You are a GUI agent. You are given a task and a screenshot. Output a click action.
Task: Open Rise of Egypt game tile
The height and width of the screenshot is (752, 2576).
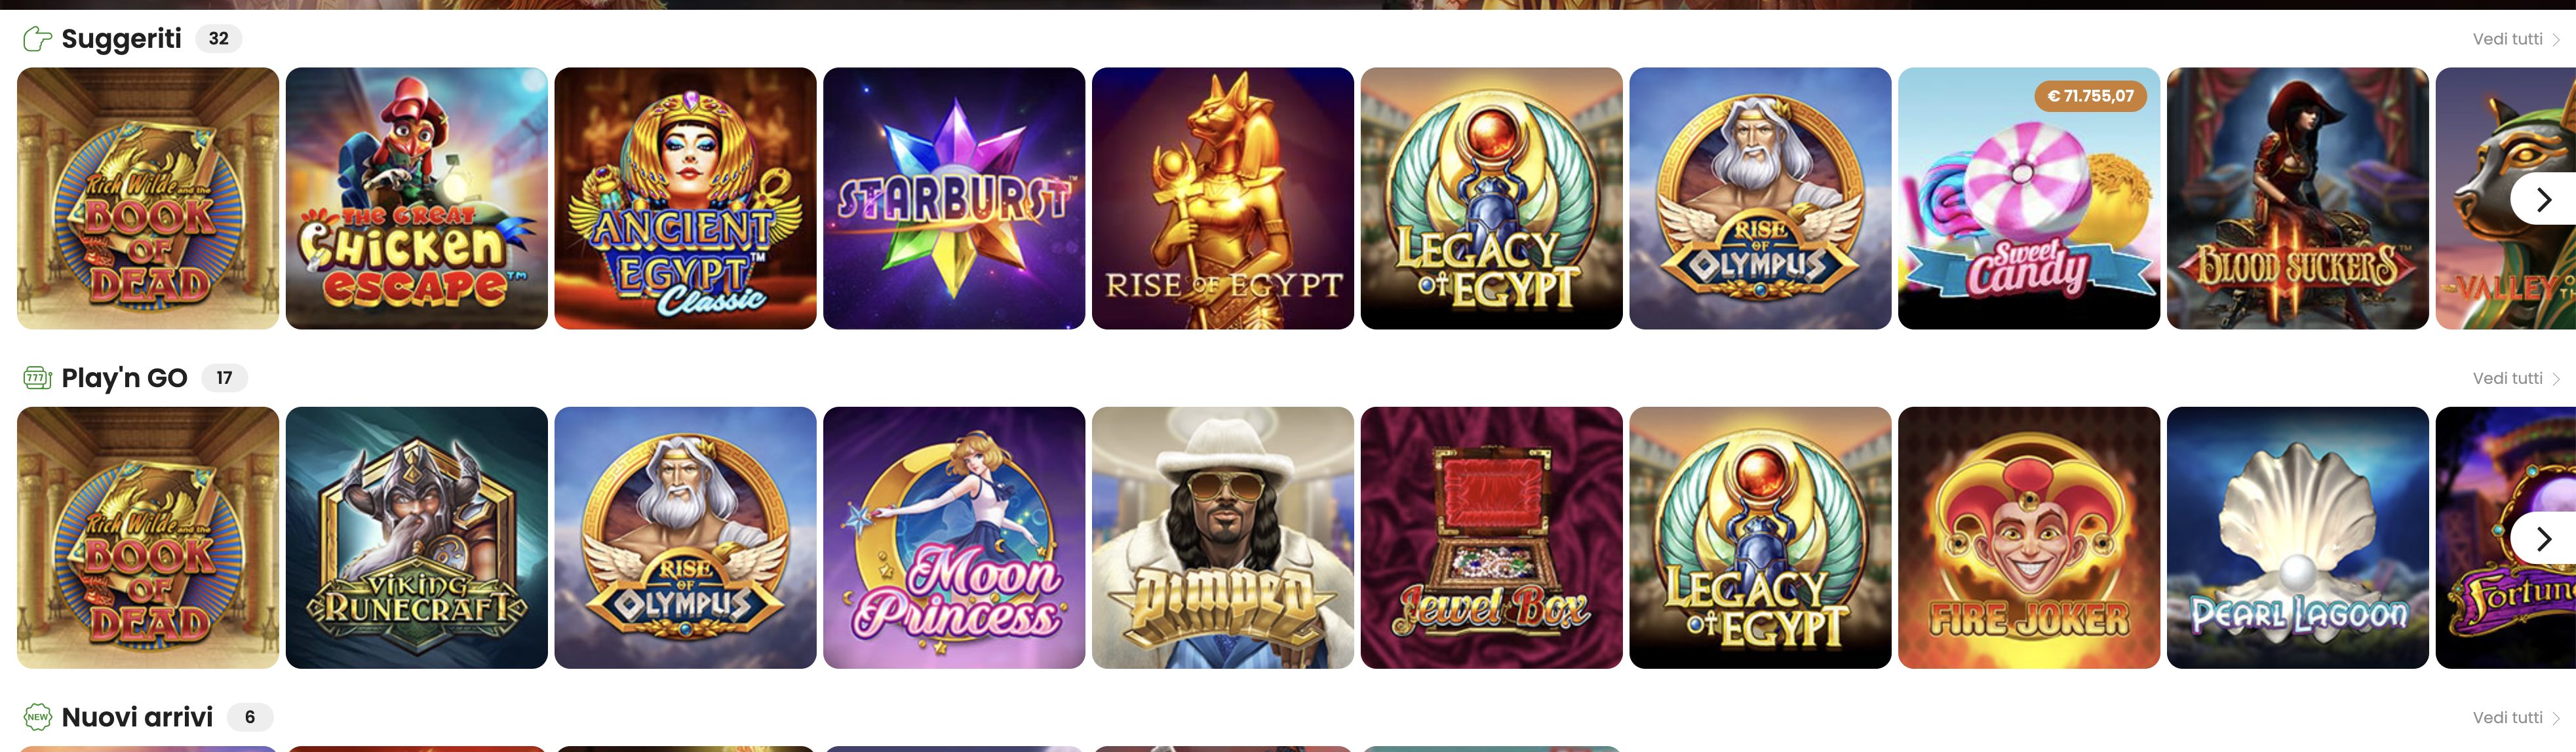[x=1223, y=198]
